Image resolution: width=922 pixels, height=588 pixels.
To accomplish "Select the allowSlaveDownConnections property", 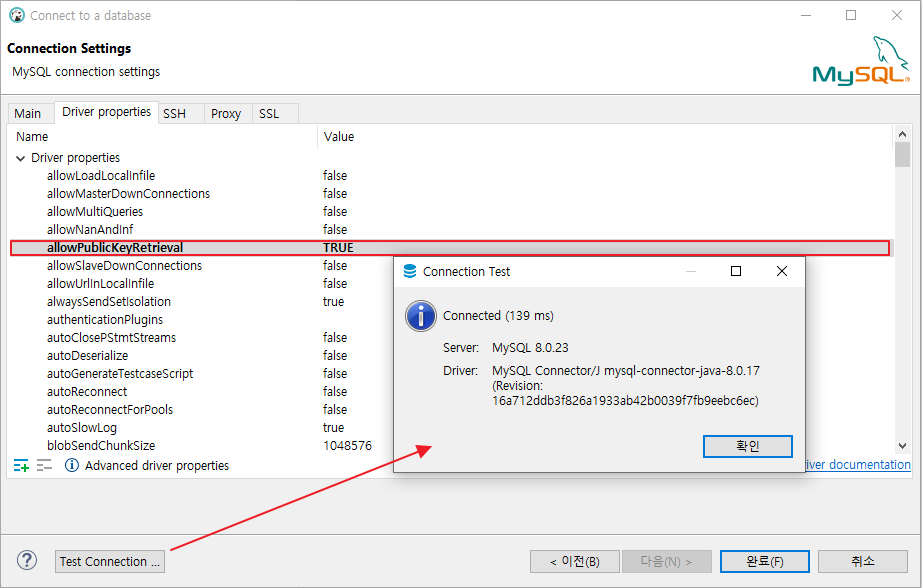I will tap(124, 266).
